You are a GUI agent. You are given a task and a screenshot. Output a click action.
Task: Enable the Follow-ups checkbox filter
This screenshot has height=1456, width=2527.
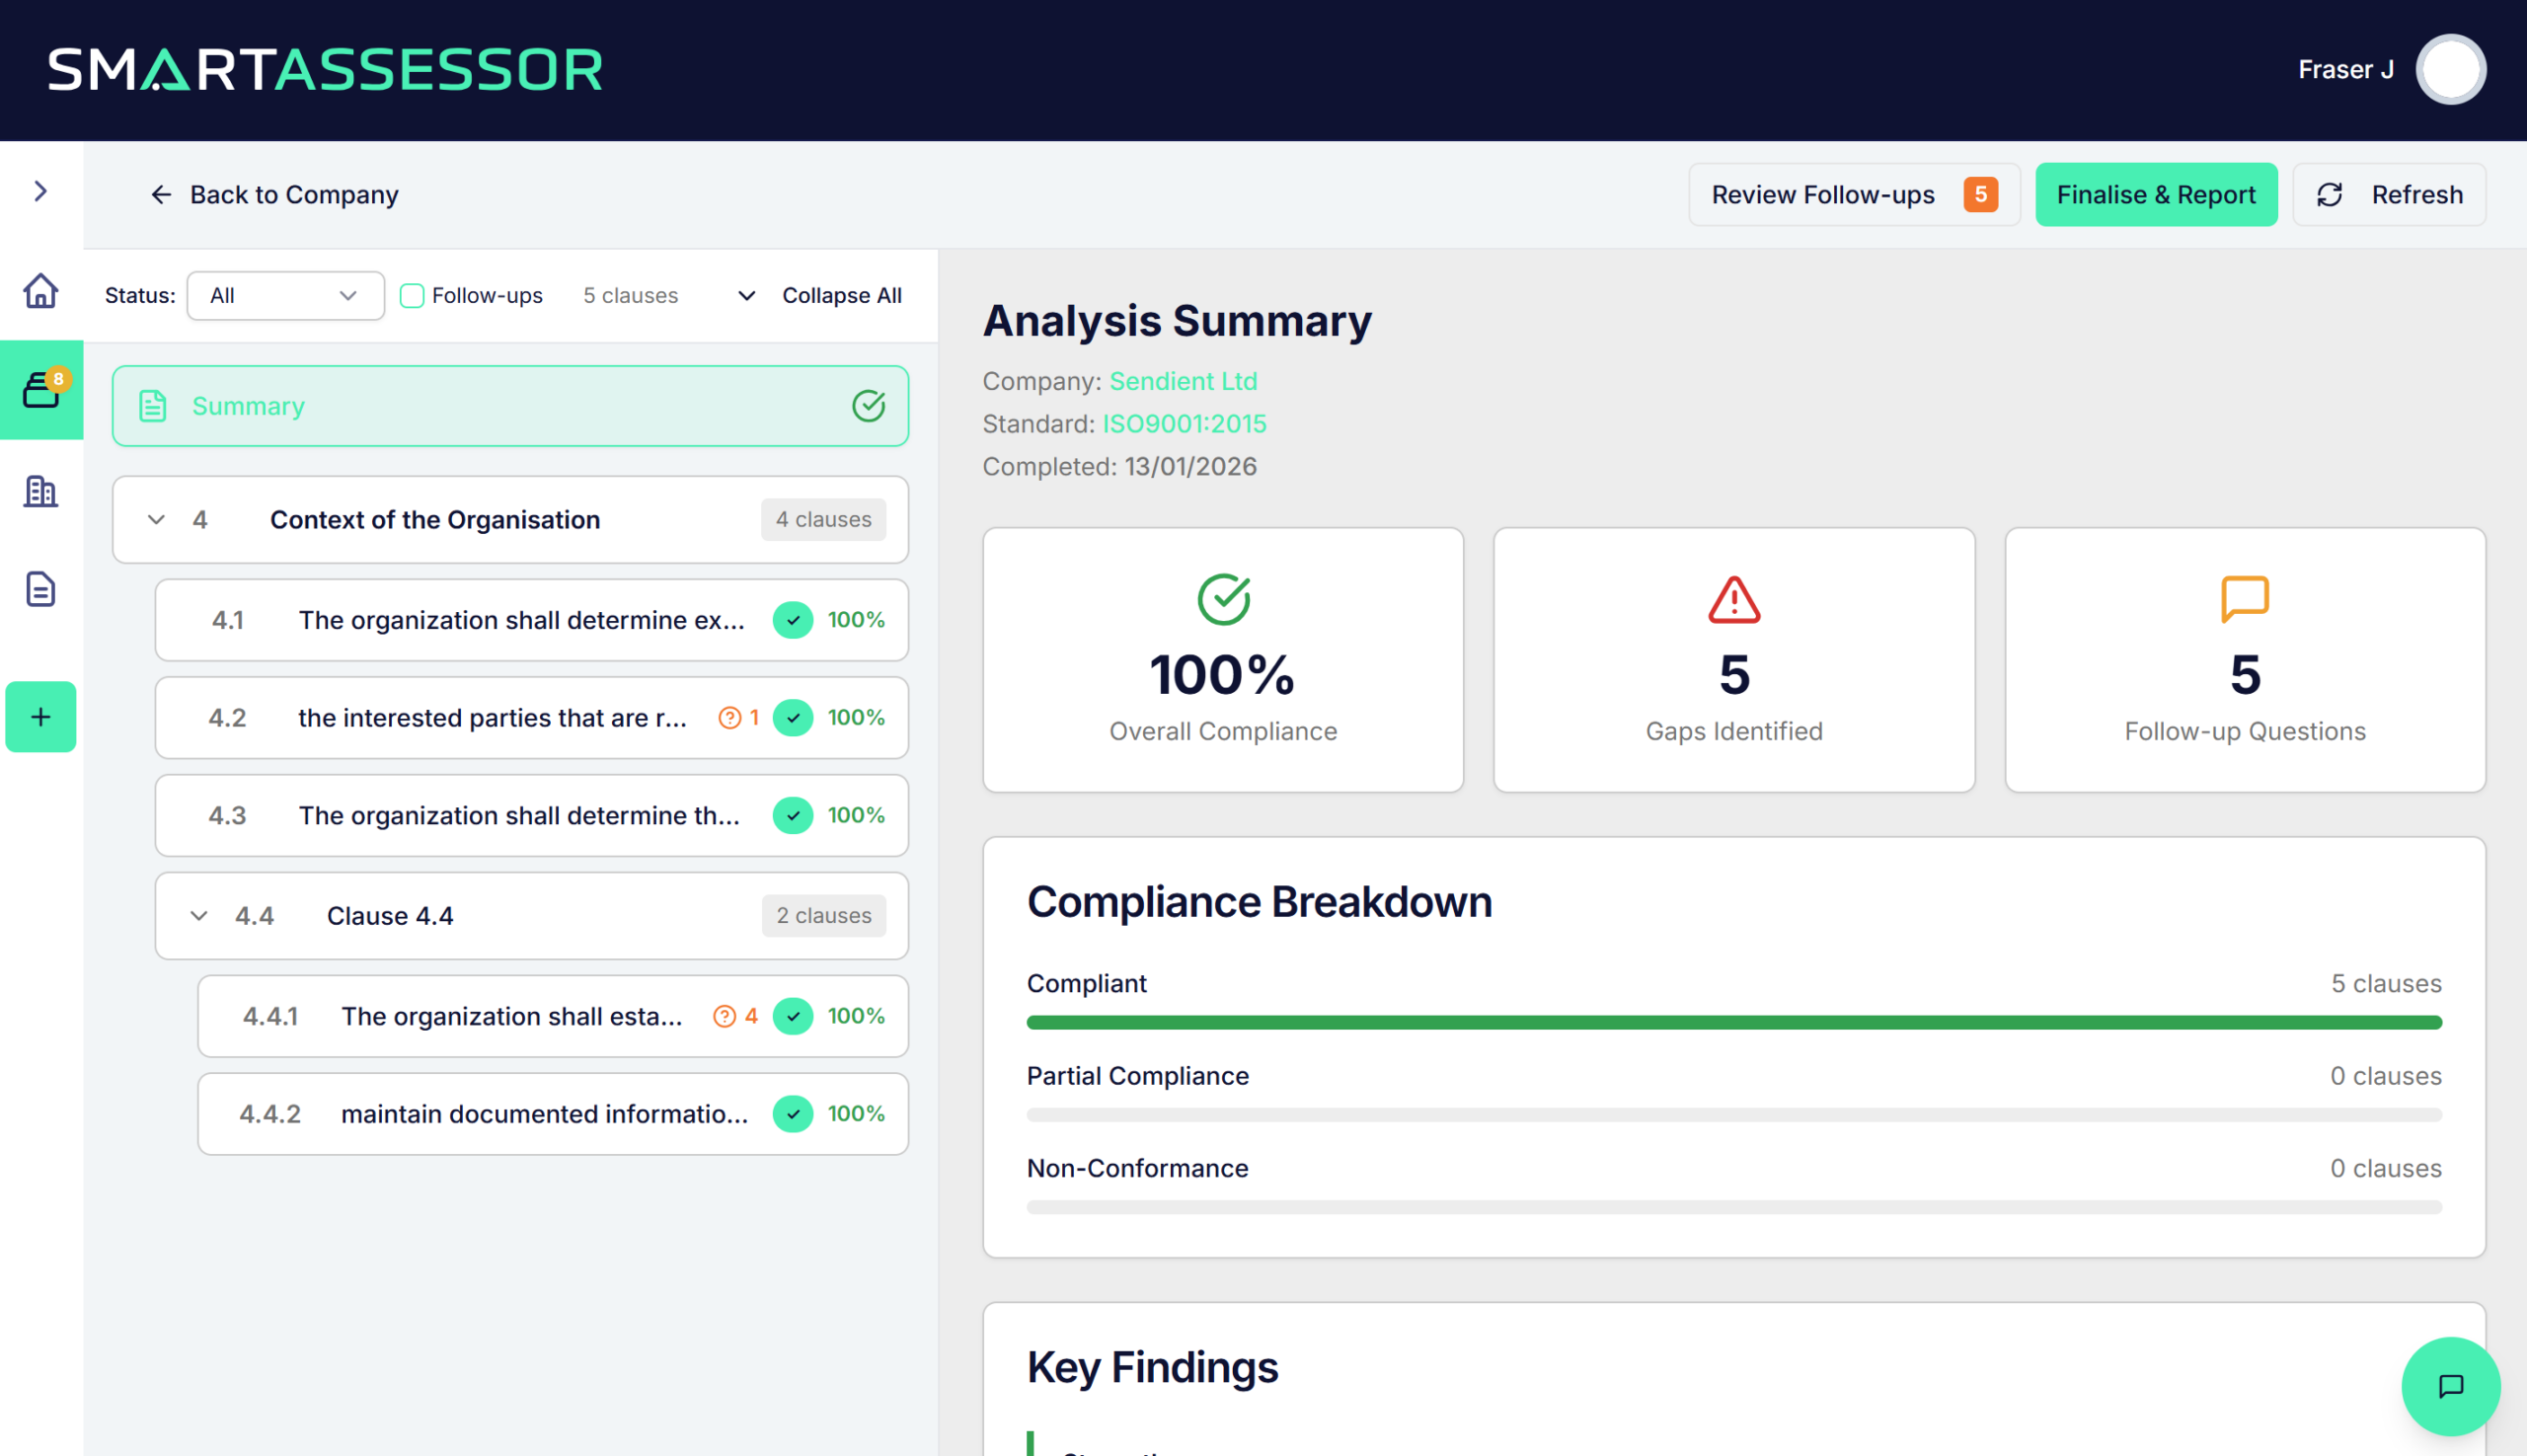411,296
